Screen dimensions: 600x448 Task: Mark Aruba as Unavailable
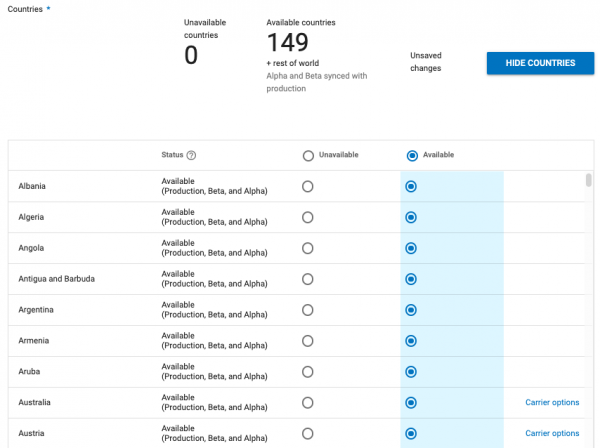[x=308, y=372]
